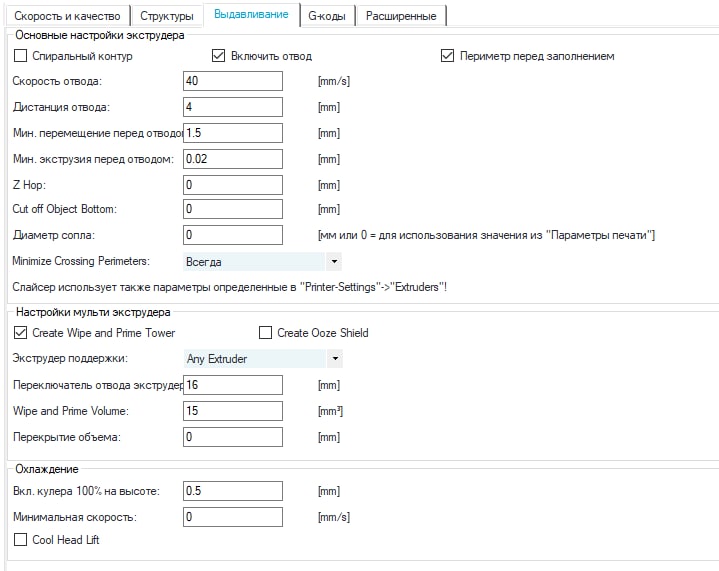Select the Вкл. кулера 100% на высоте field
This screenshot has width=719, height=571.
[x=233, y=491]
